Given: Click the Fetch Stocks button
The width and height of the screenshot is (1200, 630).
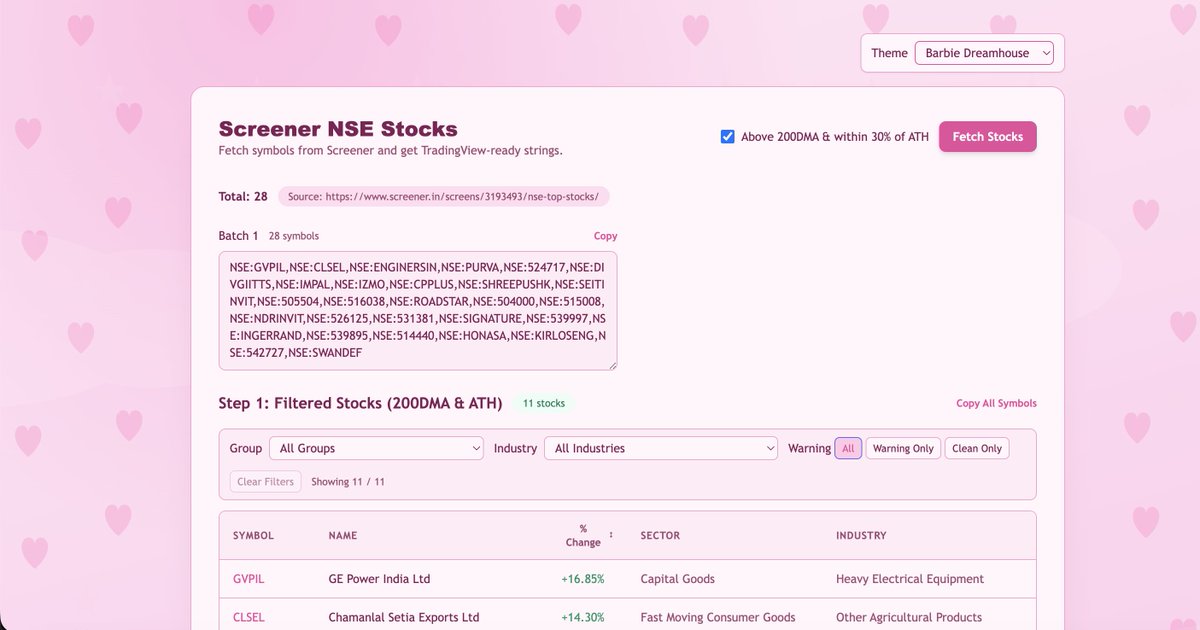Looking at the screenshot, I should click(987, 137).
